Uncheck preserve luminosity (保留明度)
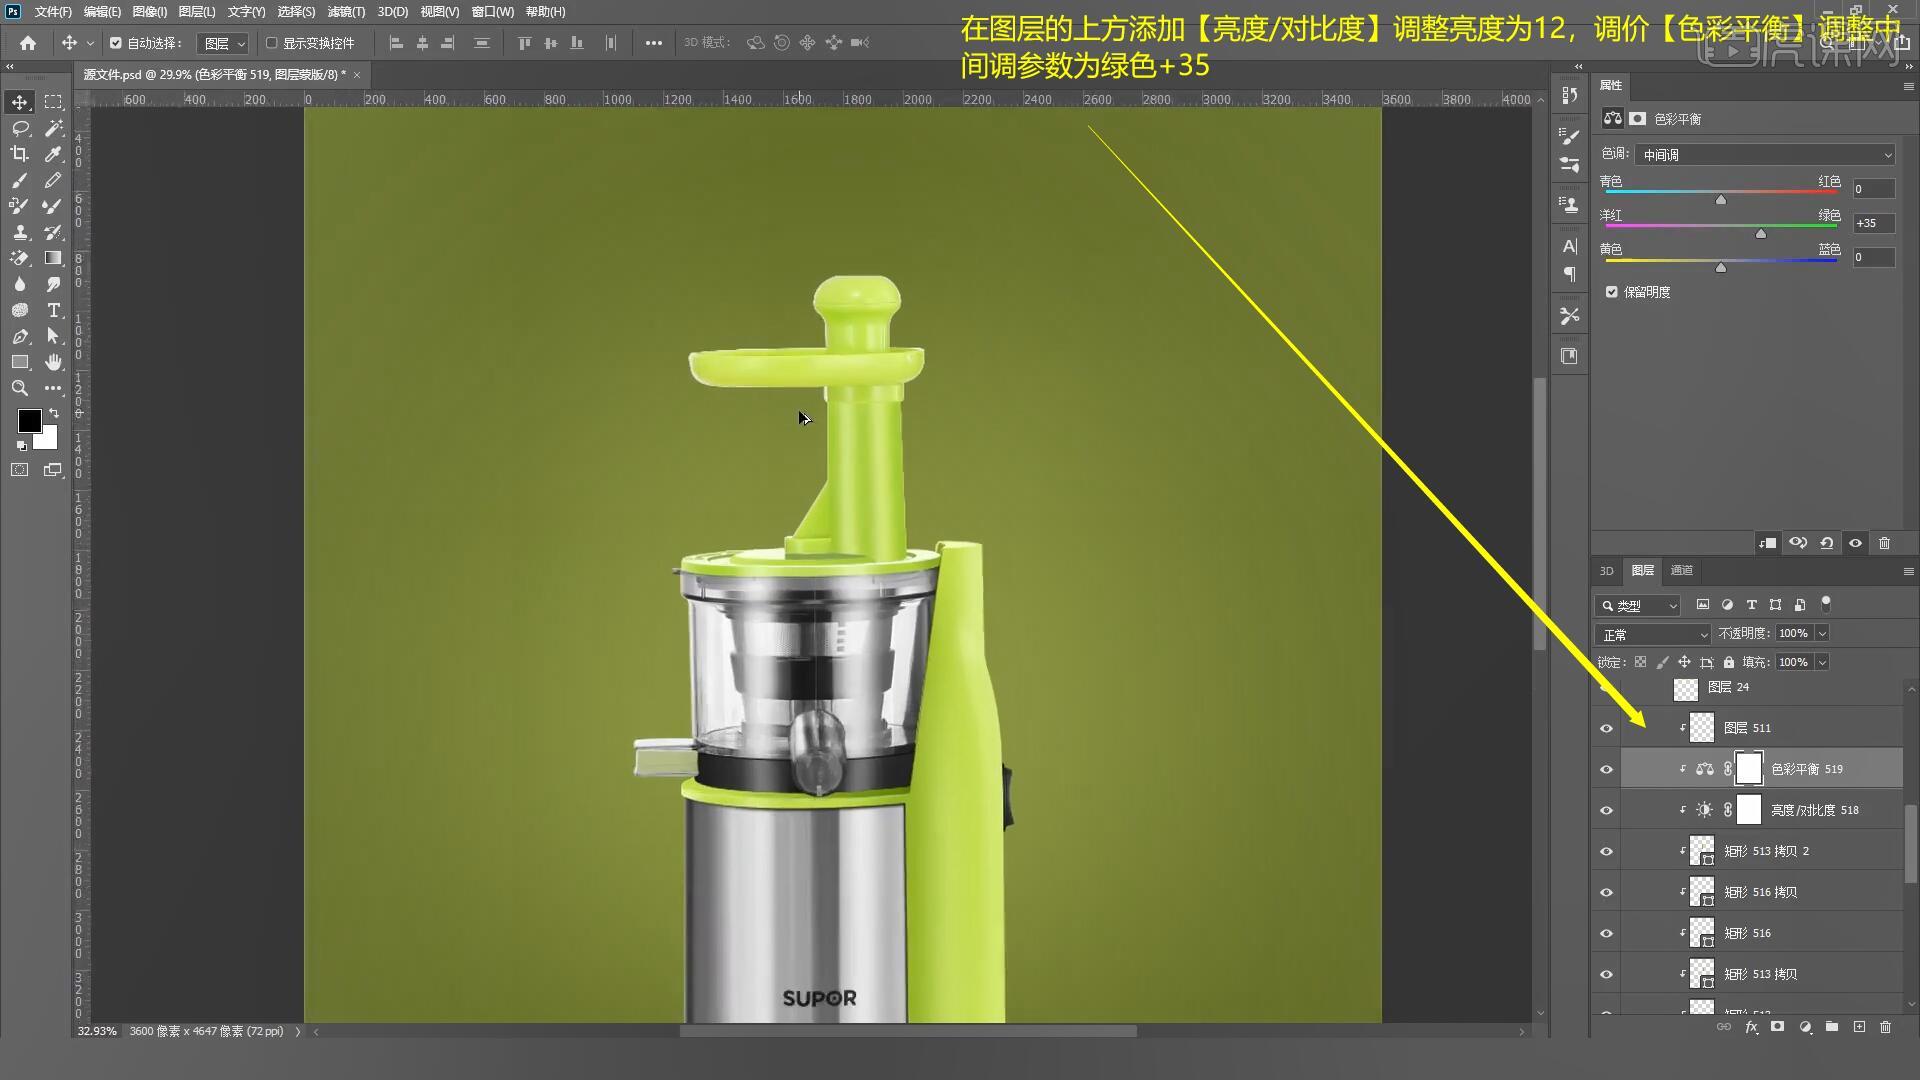 [1611, 292]
